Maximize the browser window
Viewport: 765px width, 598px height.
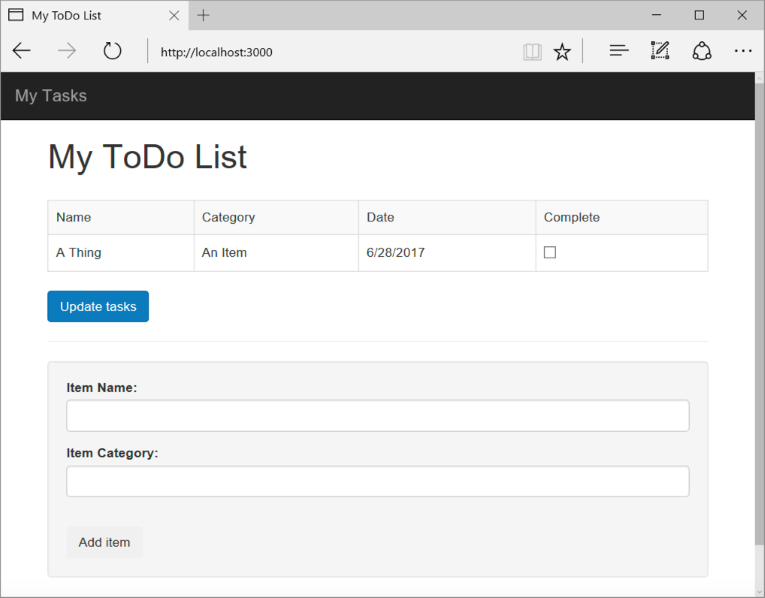pos(699,15)
